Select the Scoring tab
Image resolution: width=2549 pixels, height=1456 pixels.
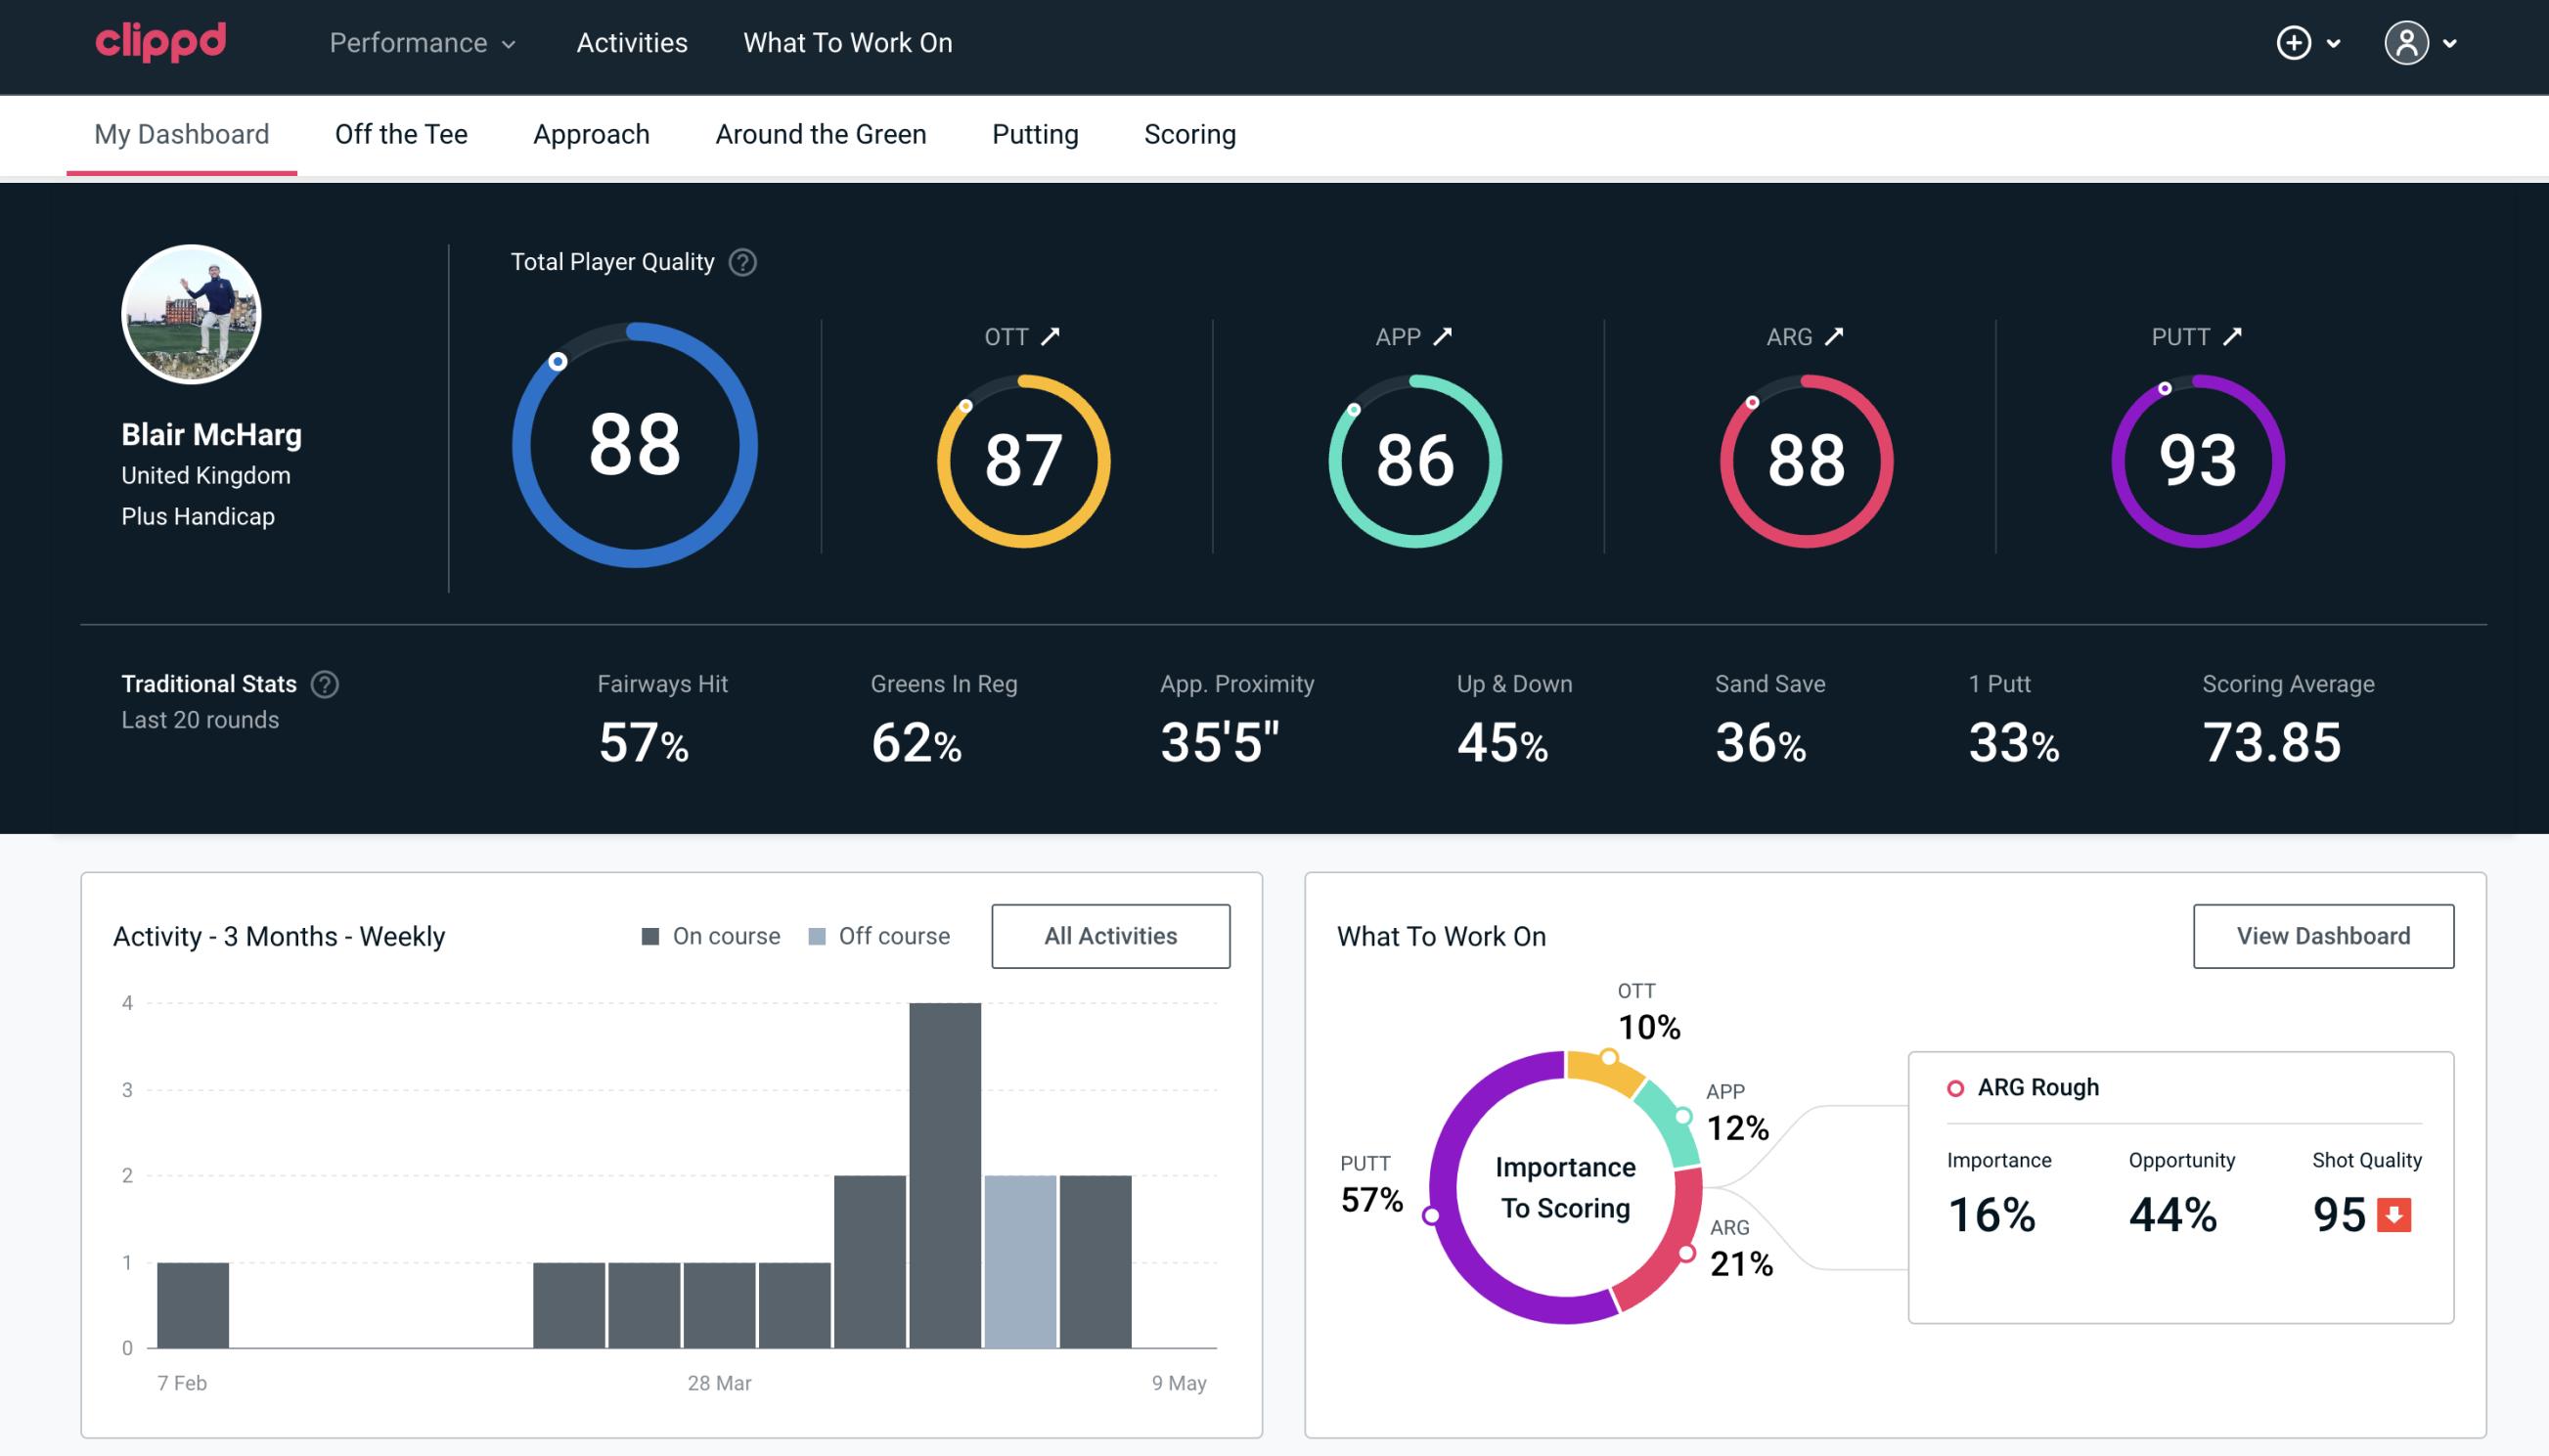click(x=1190, y=133)
